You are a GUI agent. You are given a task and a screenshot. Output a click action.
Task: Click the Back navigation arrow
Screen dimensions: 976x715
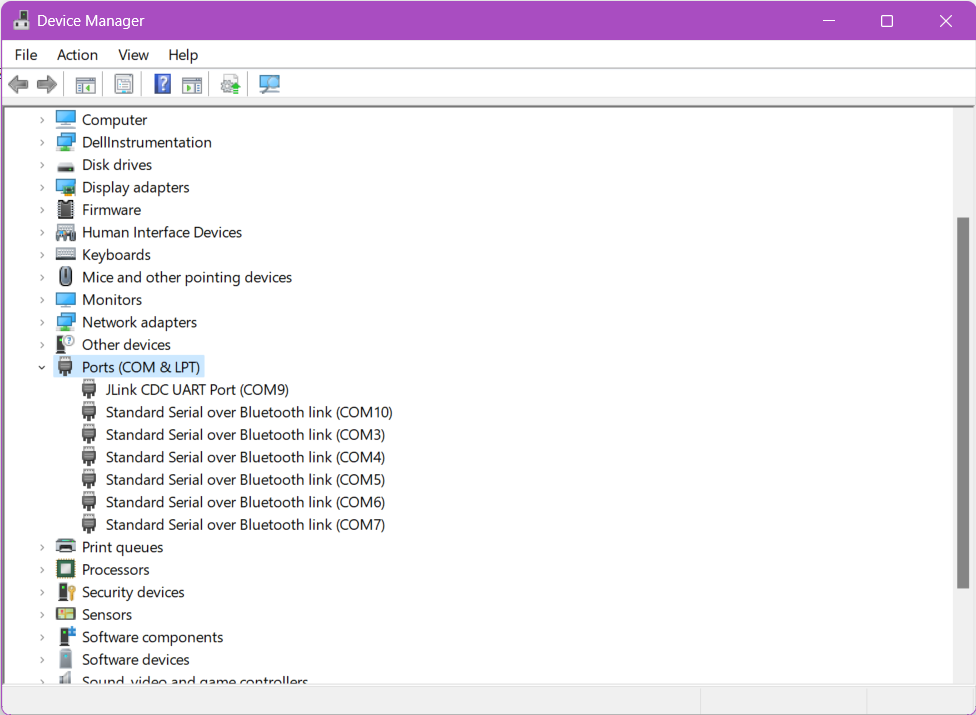[x=18, y=83]
